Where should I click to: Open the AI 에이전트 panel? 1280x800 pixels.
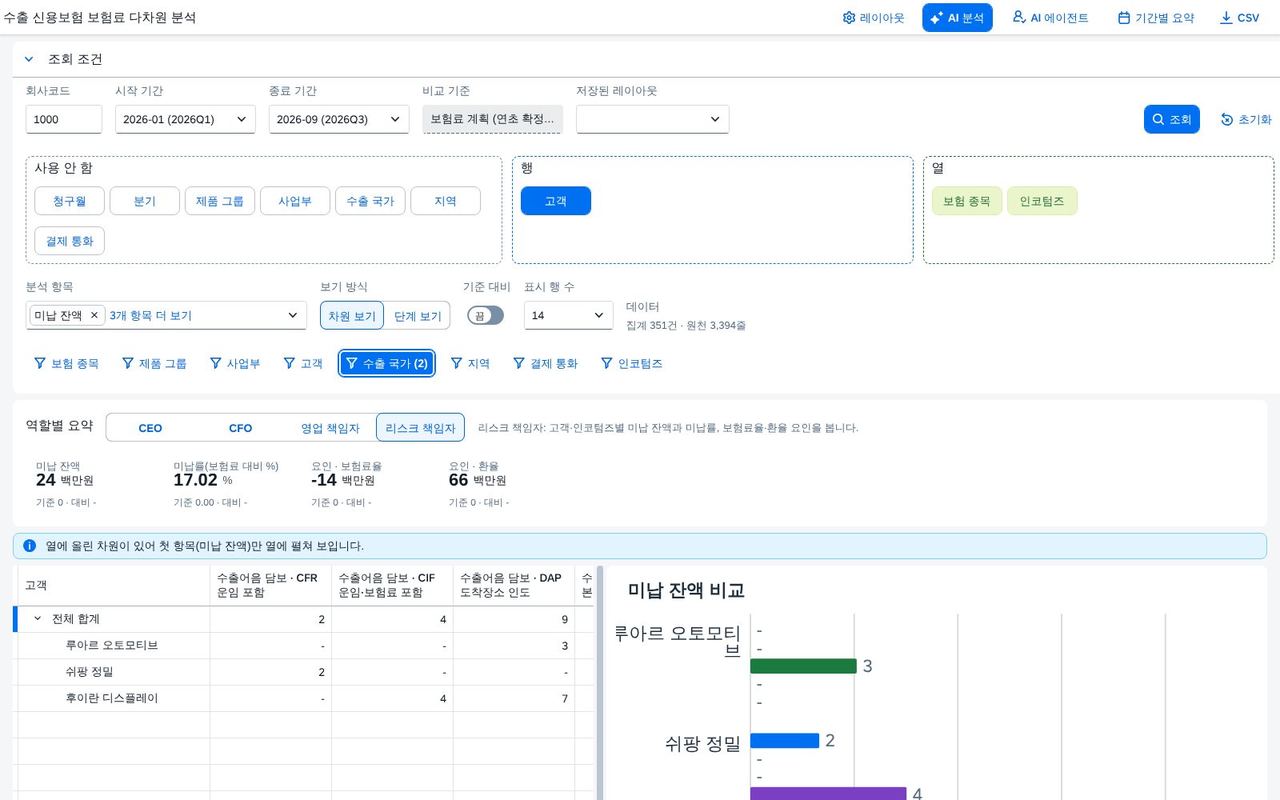tap(1050, 18)
